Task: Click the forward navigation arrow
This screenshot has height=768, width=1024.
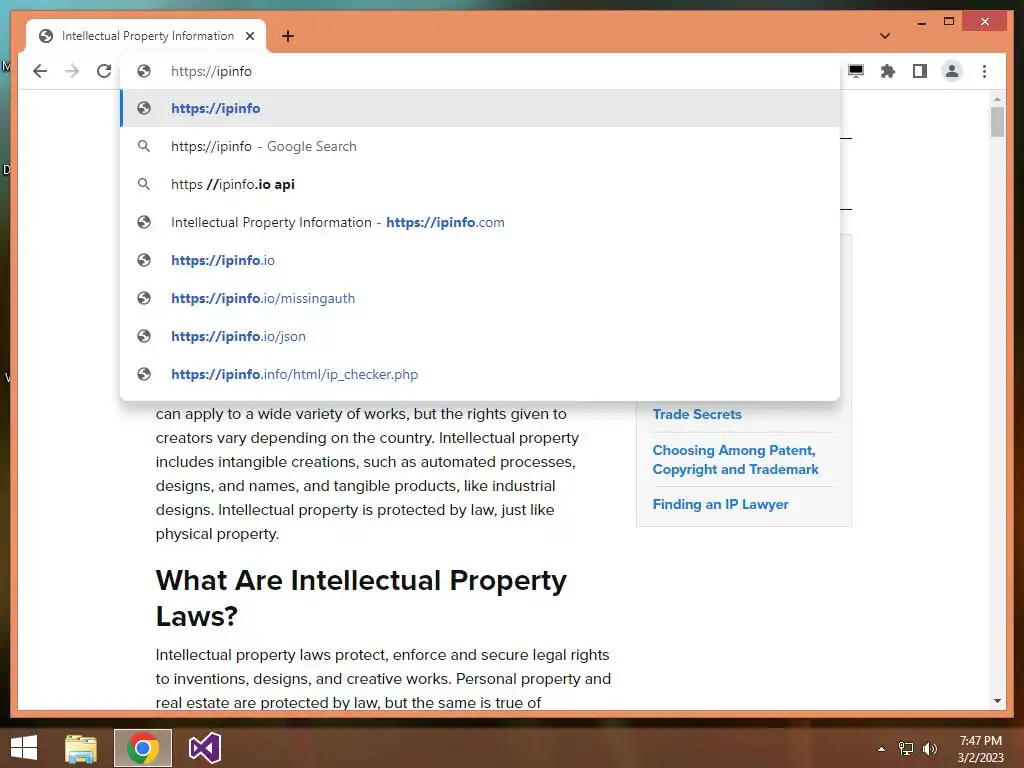Action: (x=72, y=71)
